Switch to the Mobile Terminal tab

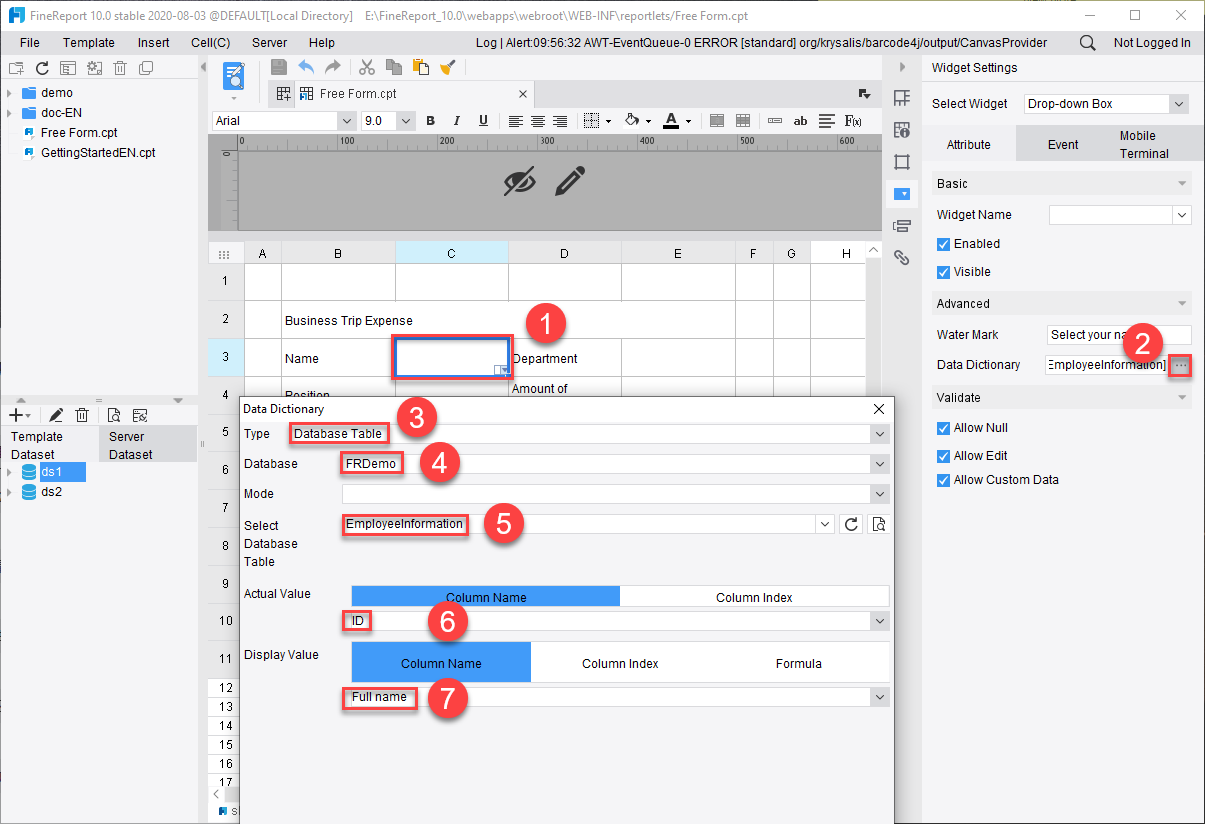coord(1144,144)
